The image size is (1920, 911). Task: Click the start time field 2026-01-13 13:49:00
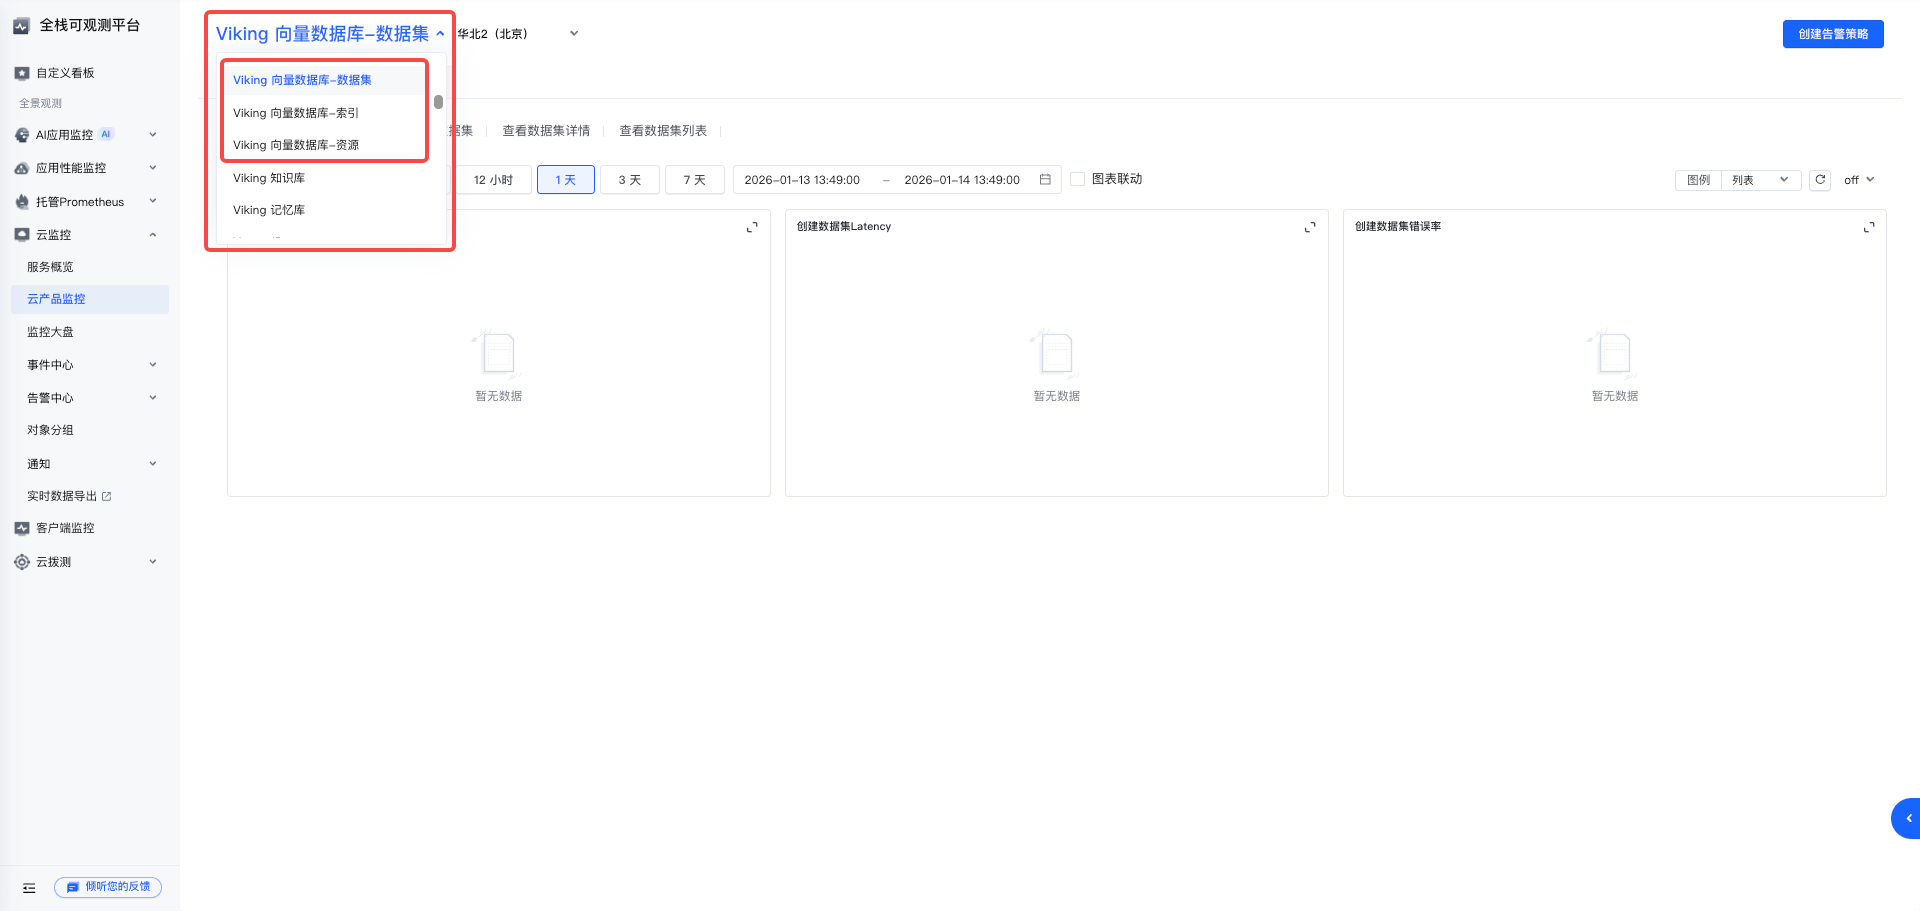[802, 180]
